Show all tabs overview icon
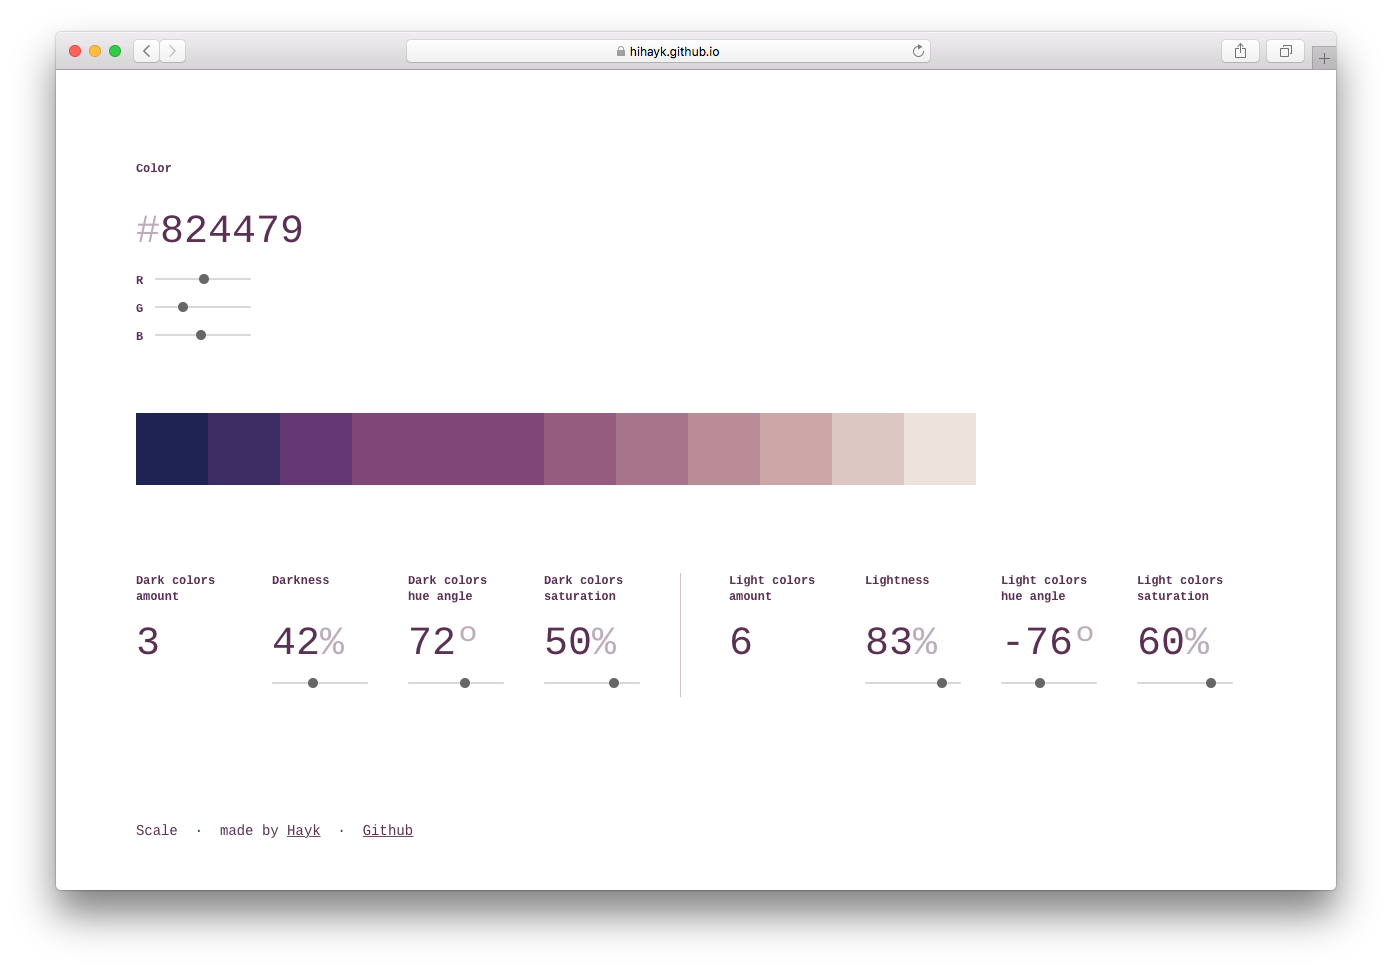This screenshot has width=1392, height=970. click(1286, 51)
